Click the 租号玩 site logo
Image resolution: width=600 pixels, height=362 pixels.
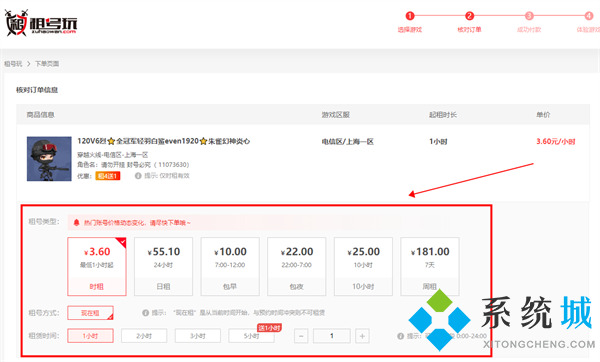pos(41,23)
